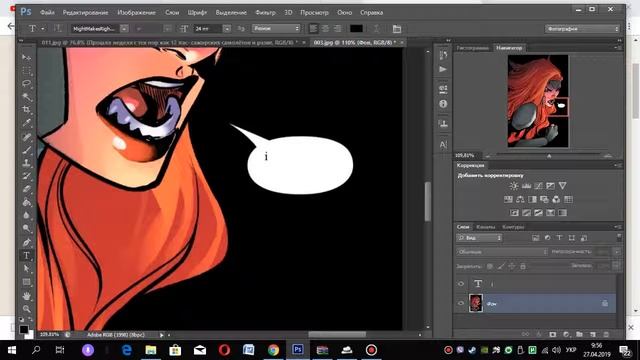This screenshot has width=640, height=360.
Task: Add an Exposure adjustment
Action: tap(550, 186)
